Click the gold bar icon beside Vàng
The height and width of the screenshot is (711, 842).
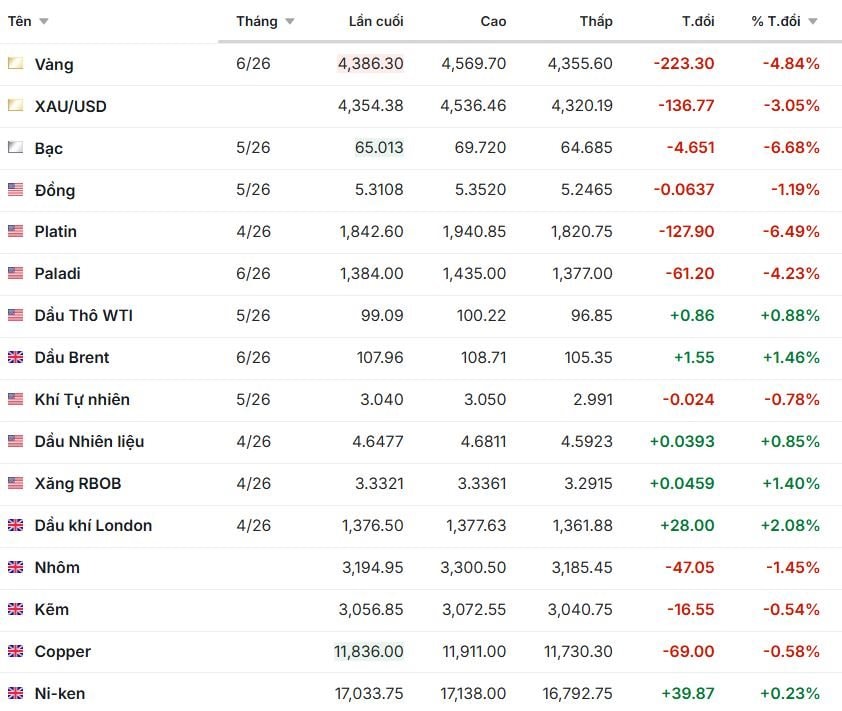pyautogui.click(x=15, y=64)
